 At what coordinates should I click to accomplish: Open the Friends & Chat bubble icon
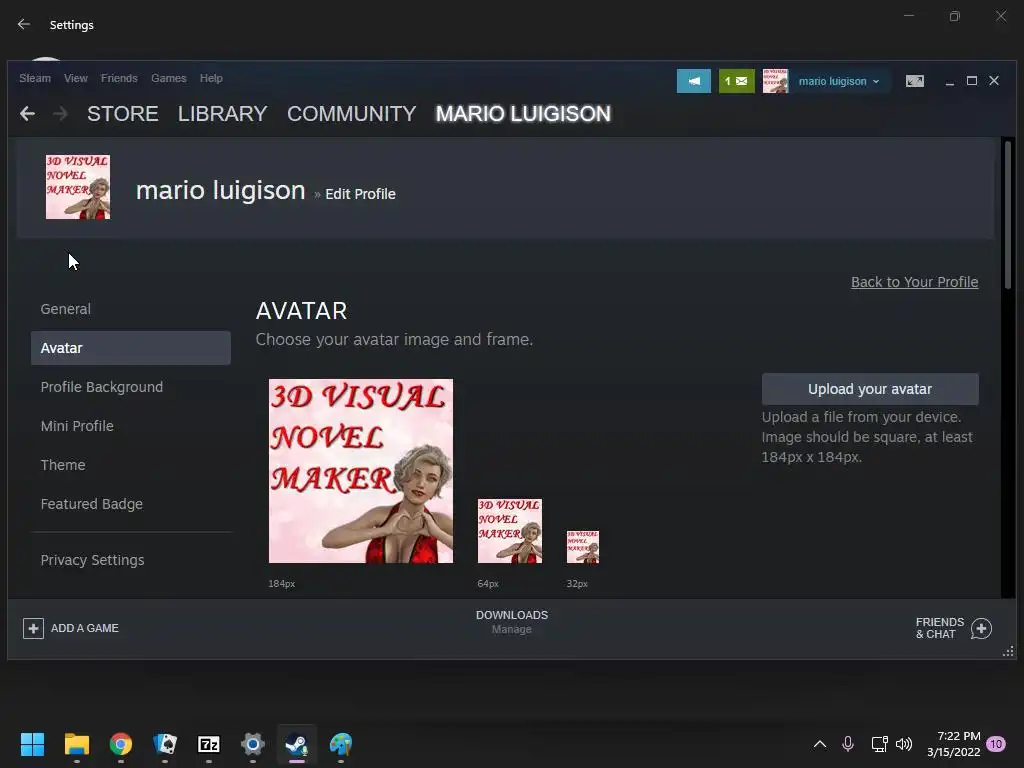click(x=981, y=628)
